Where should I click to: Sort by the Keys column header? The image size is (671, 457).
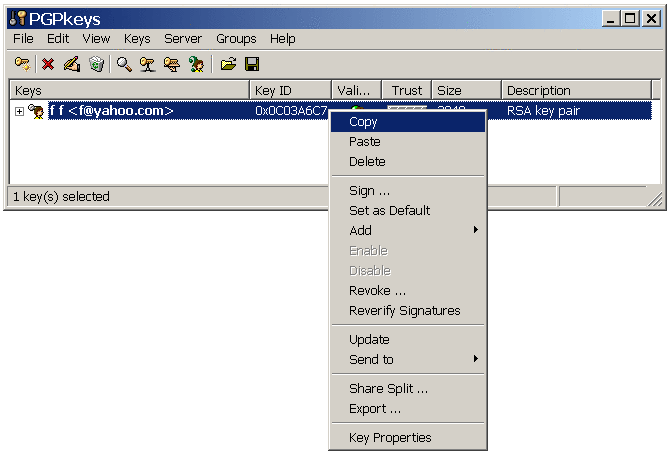click(x=130, y=90)
